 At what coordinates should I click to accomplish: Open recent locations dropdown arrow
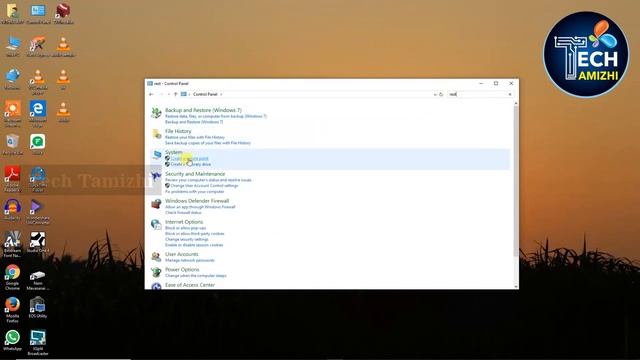(x=169, y=94)
